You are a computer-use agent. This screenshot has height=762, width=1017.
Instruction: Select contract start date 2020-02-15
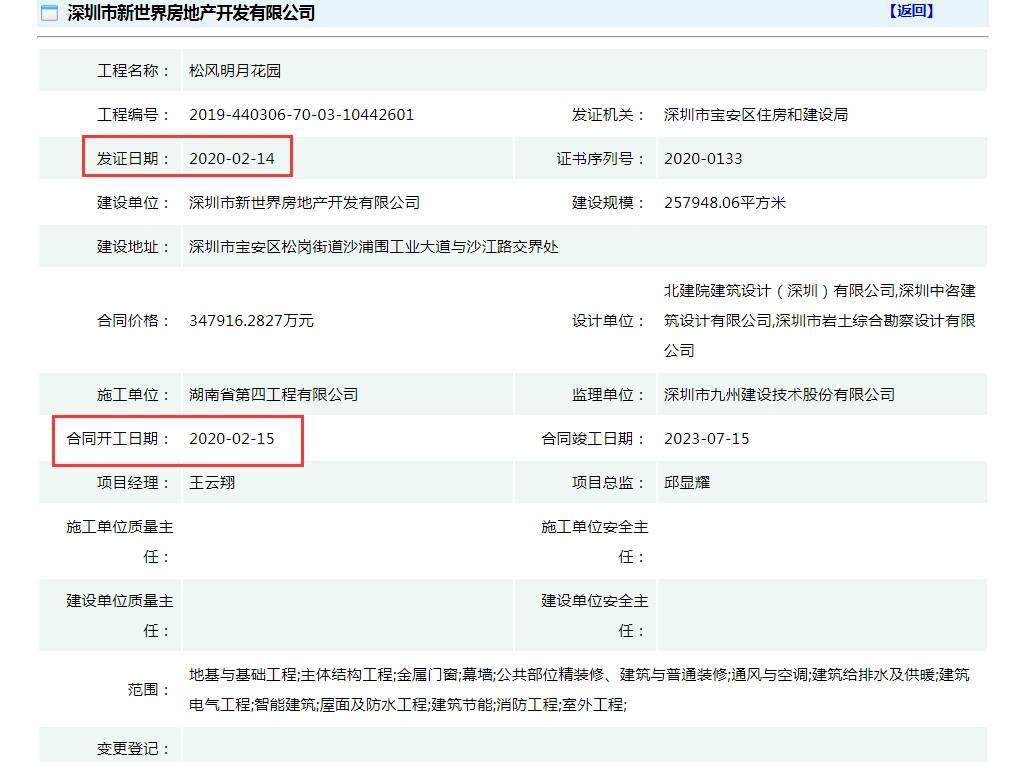click(x=232, y=439)
